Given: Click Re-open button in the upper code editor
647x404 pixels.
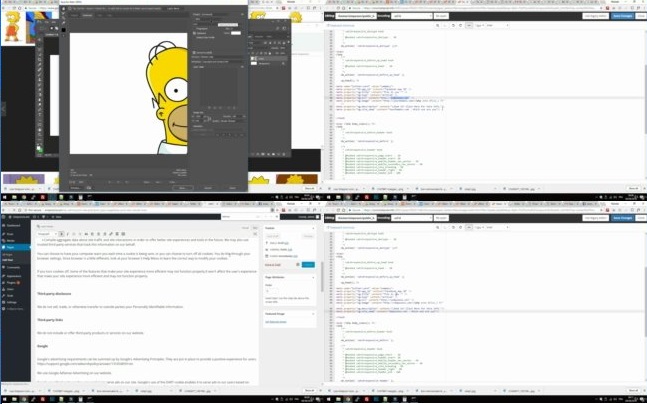Looking at the screenshot, I should (x=441, y=16).
